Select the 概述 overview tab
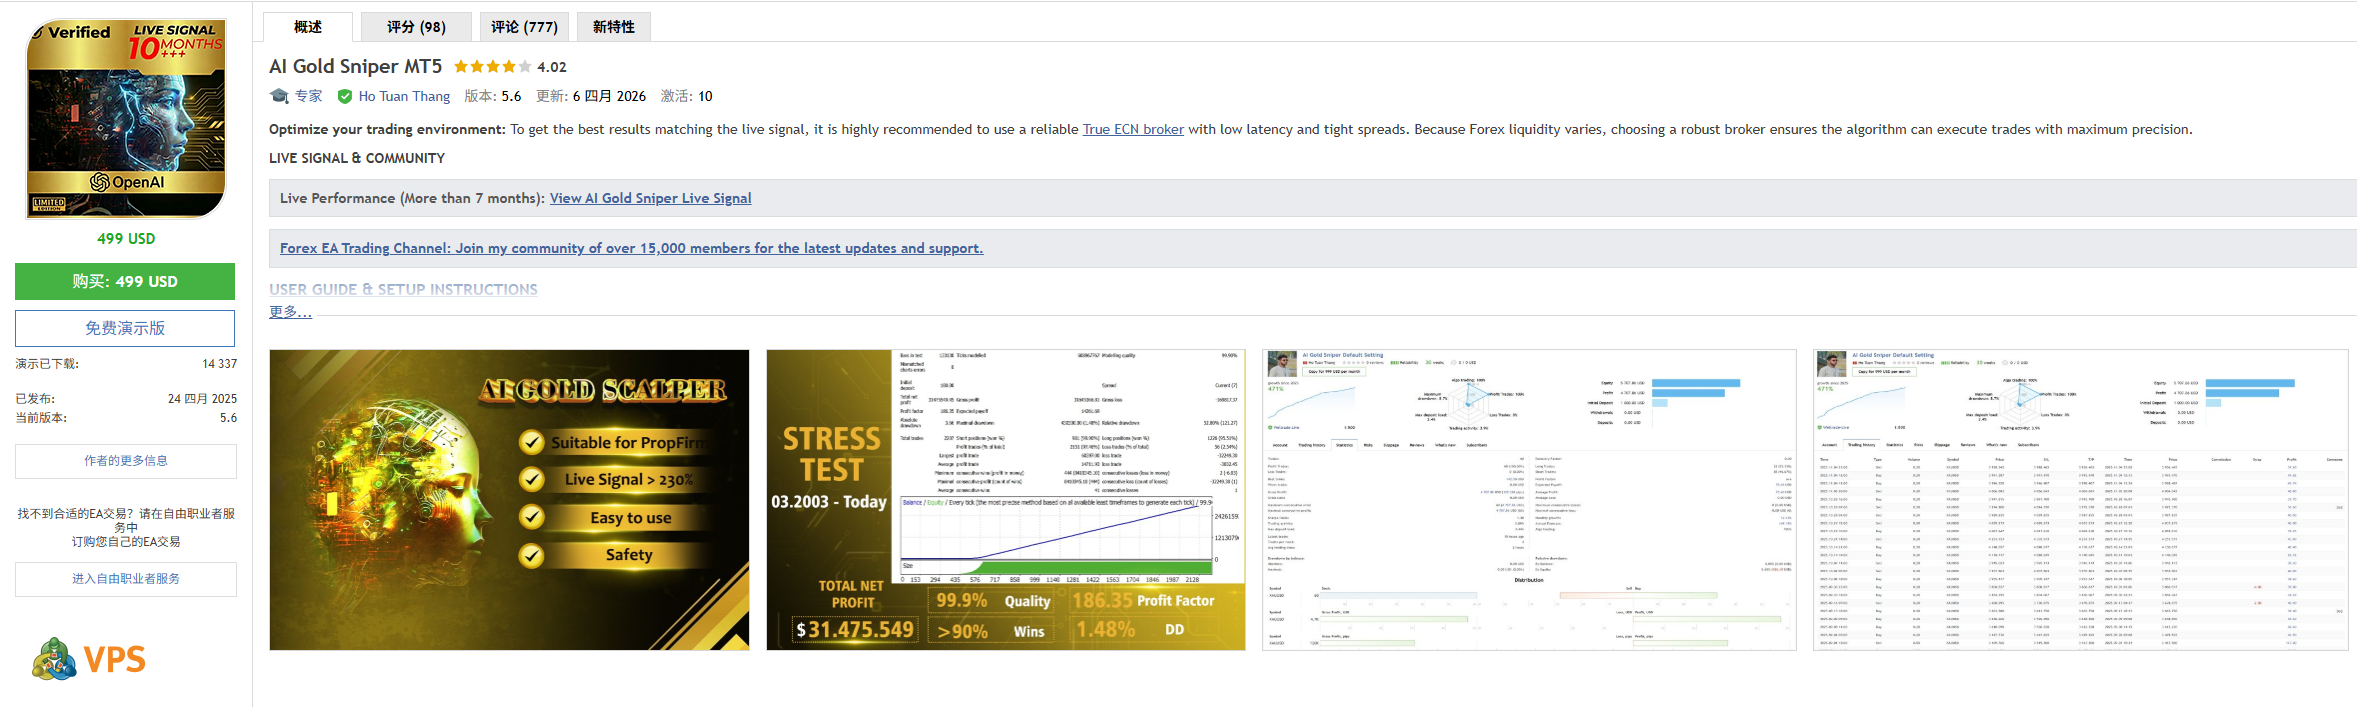 [x=308, y=27]
